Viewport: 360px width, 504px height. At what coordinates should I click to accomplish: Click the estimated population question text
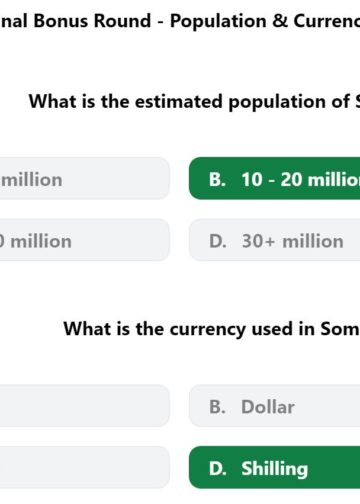pos(194,102)
